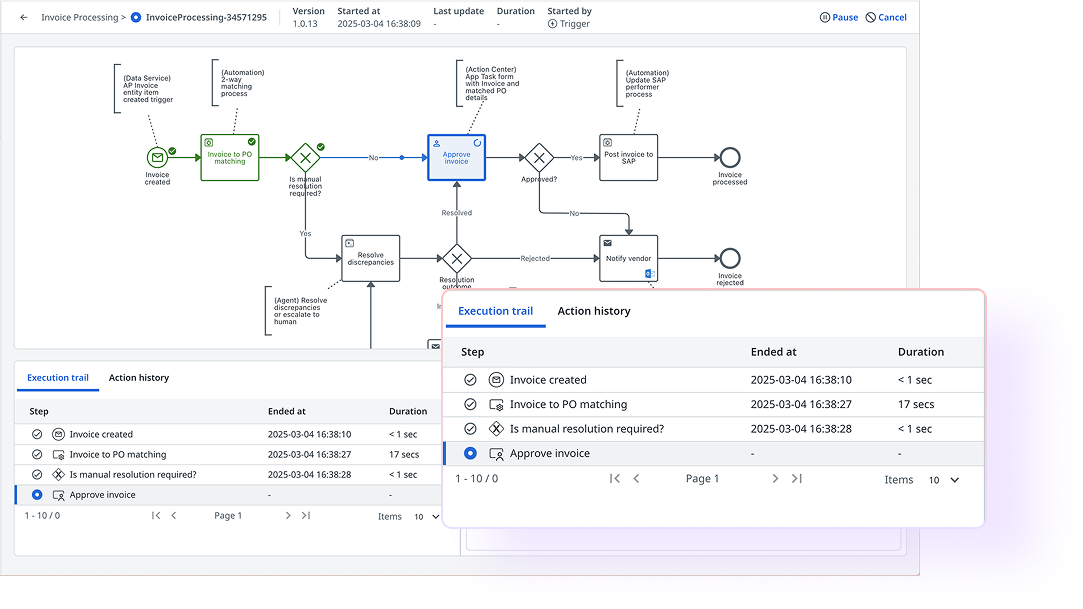1083x609 pixels.
Task: Click the Invoice rejected end event
Action: (730, 258)
